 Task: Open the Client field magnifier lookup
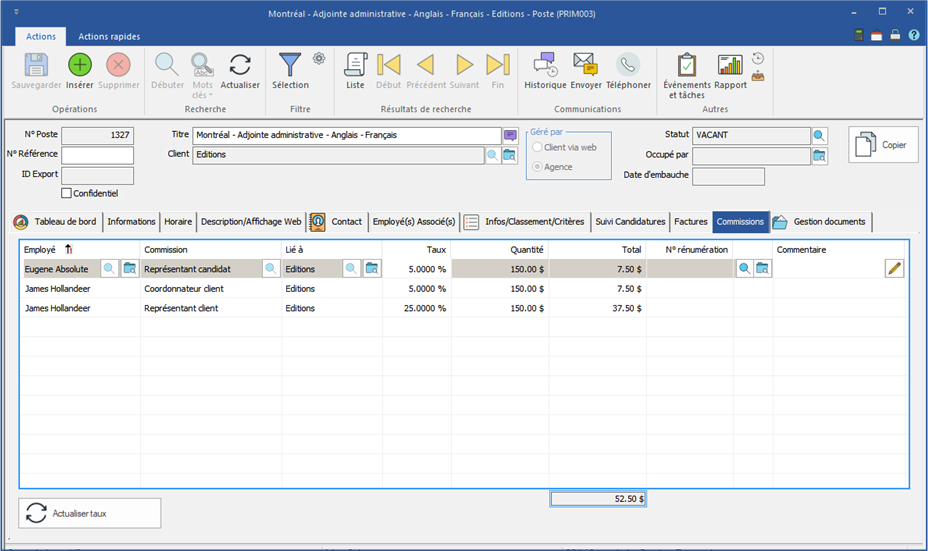(x=492, y=155)
